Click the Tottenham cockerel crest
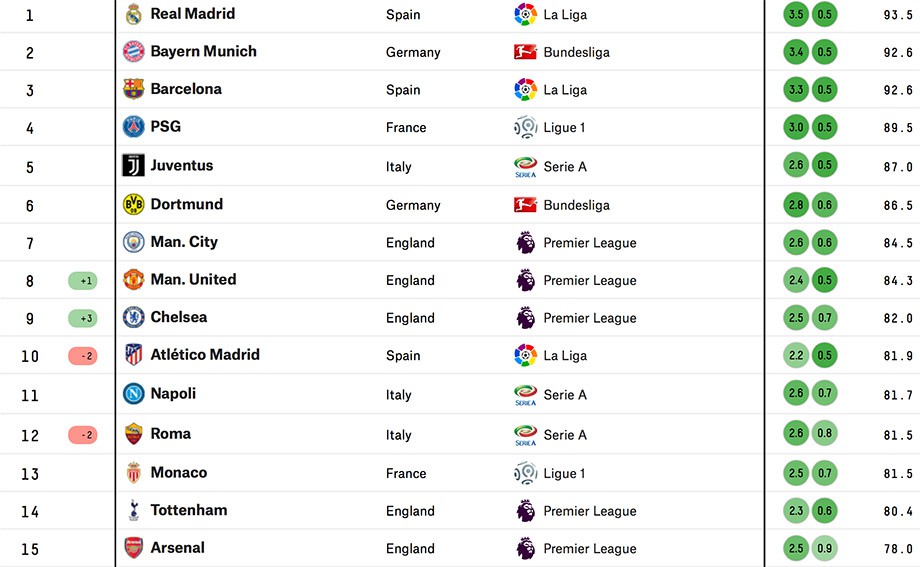 click(x=134, y=510)
